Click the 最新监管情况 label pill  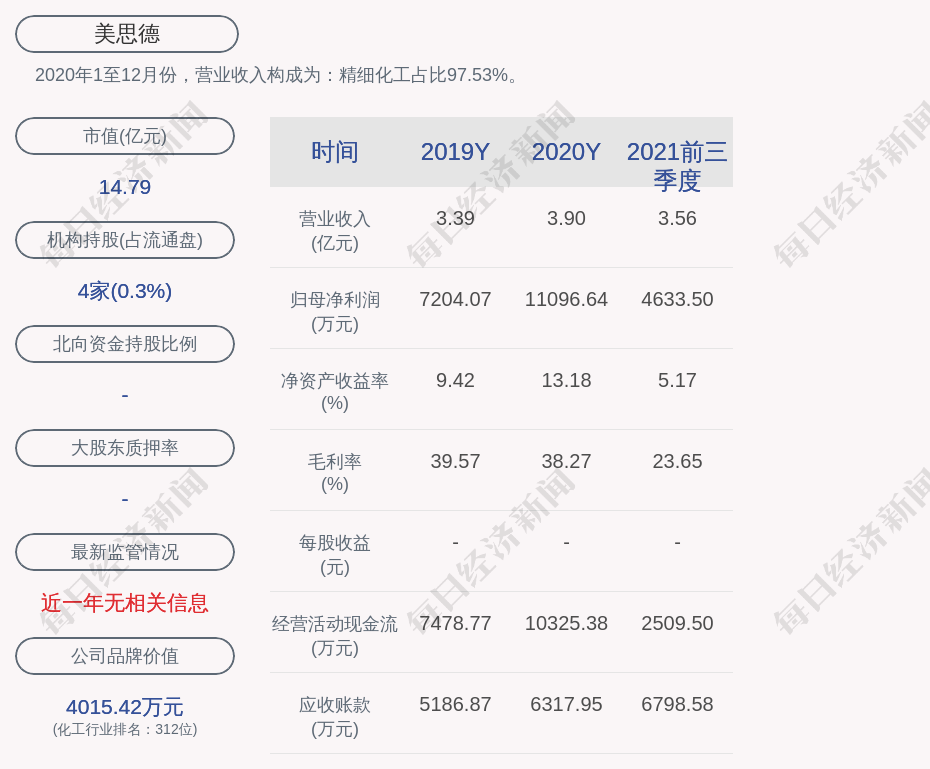pos(125,552)
